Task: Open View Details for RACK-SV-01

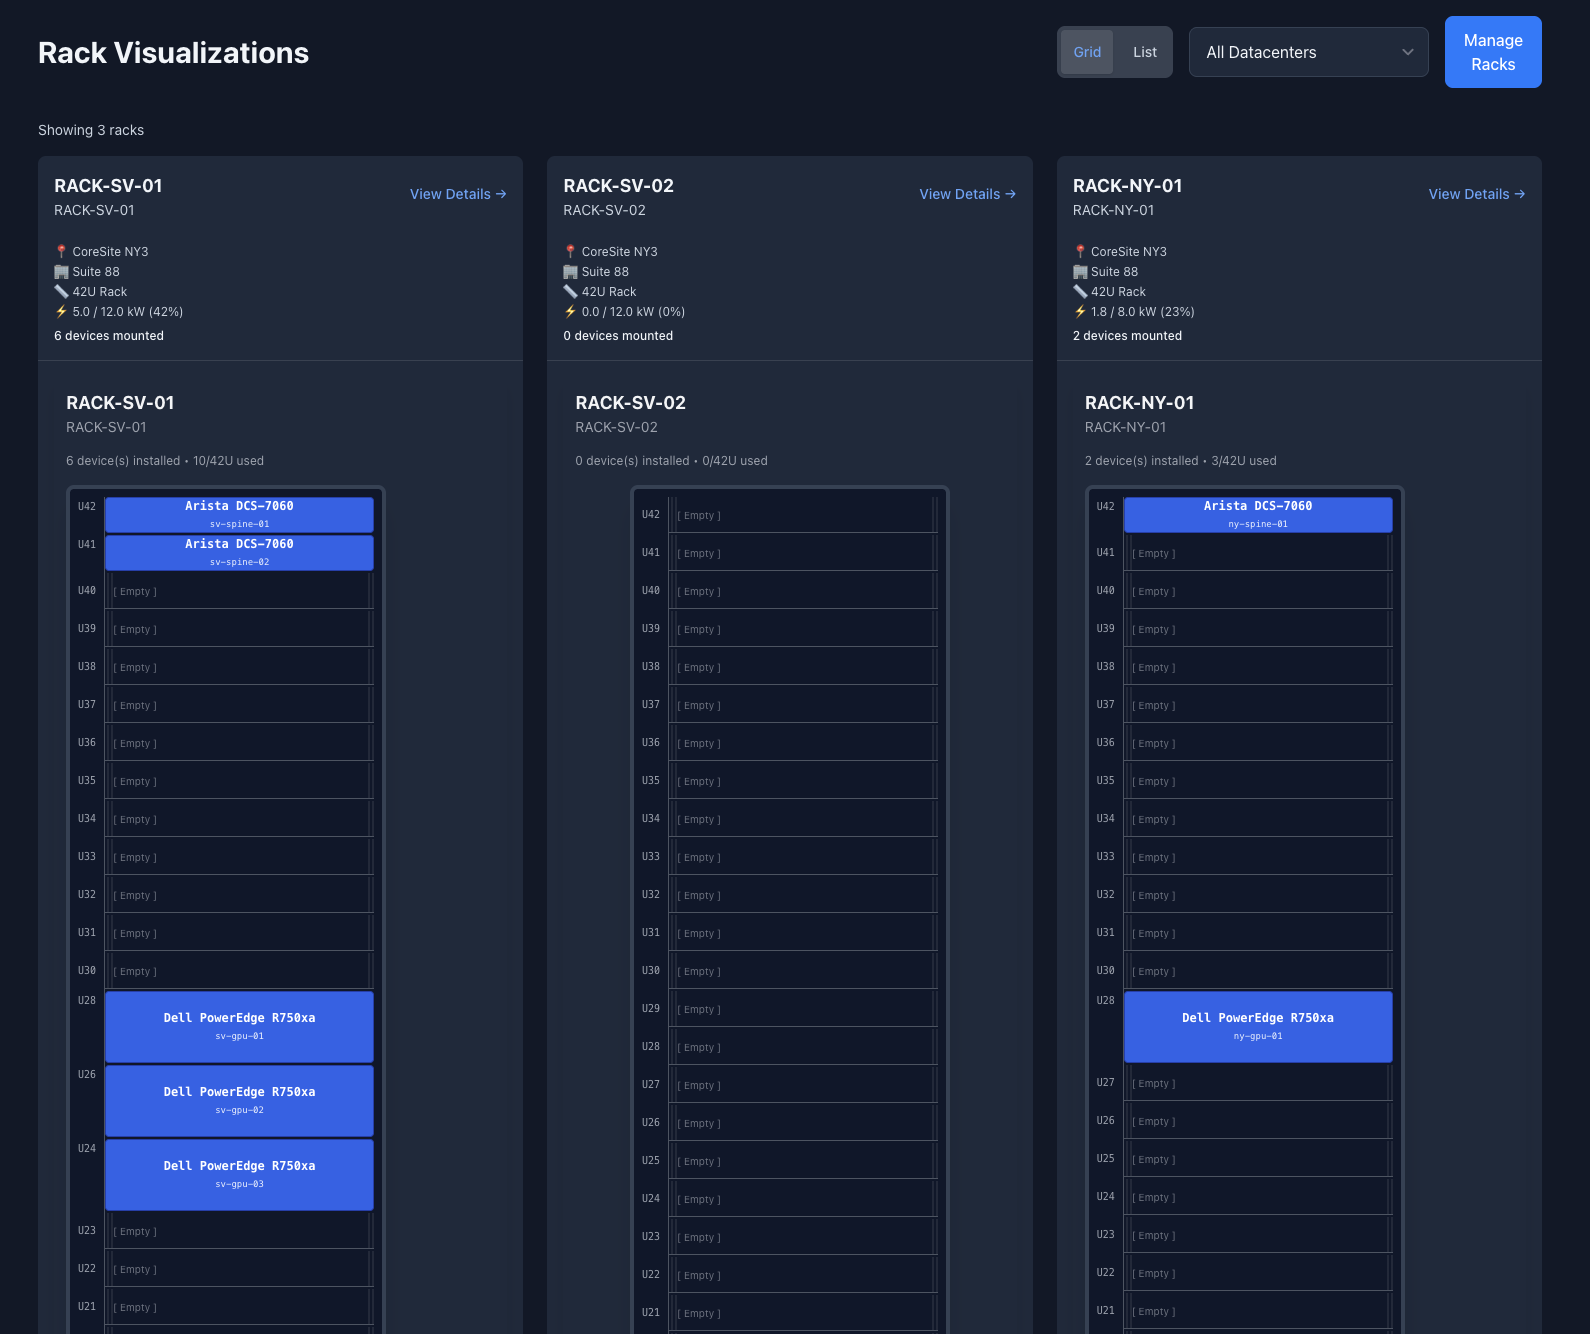Action: pyautogui.click(x=458, y=194)
